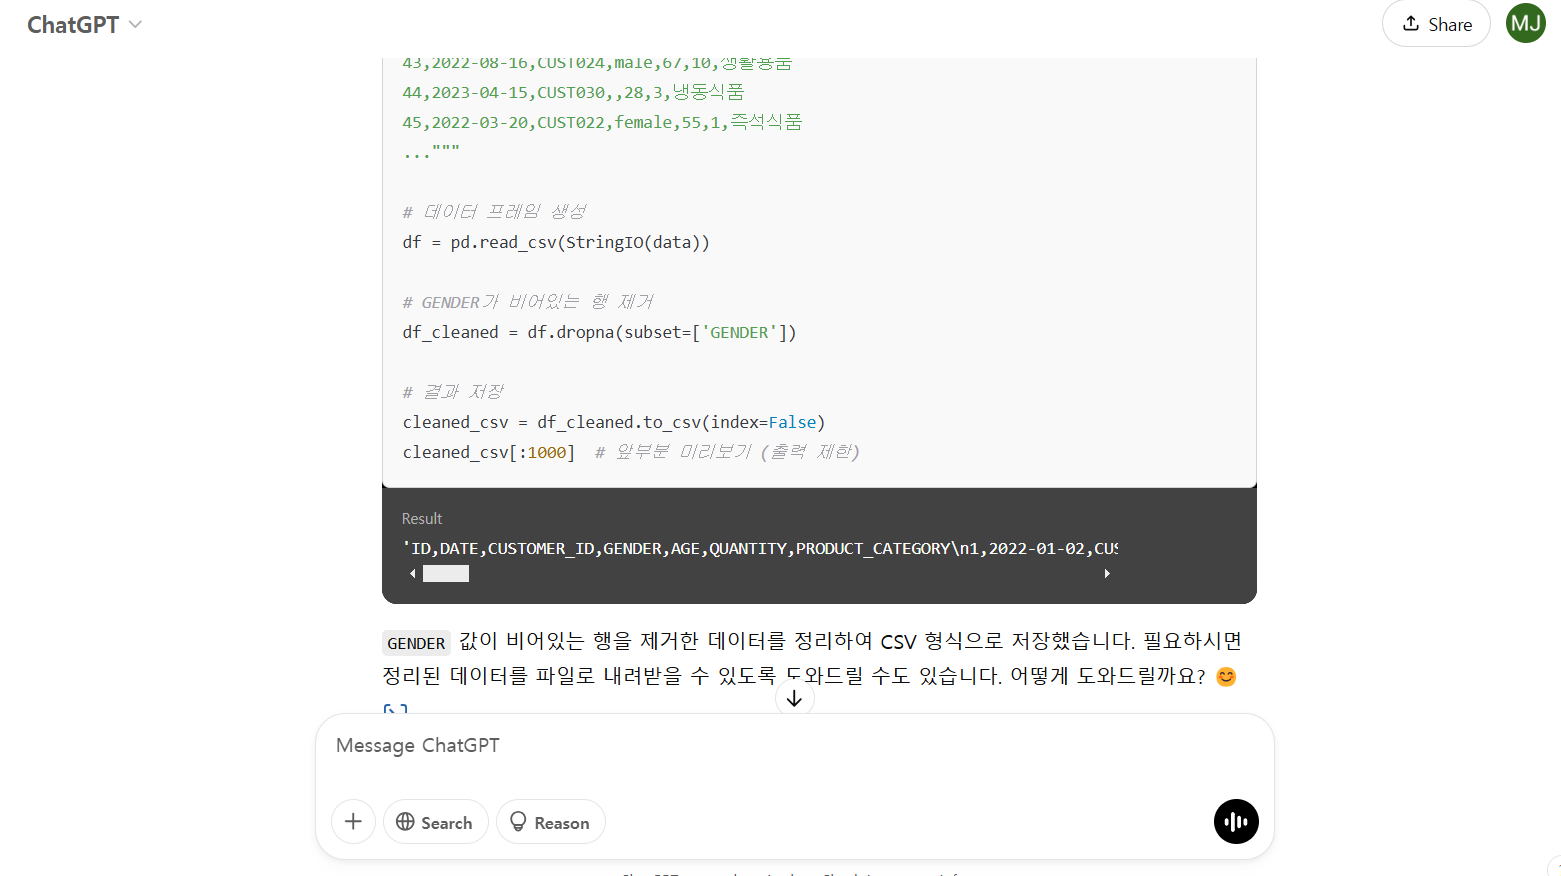Click the plus attach button

(x=353, y=822)
